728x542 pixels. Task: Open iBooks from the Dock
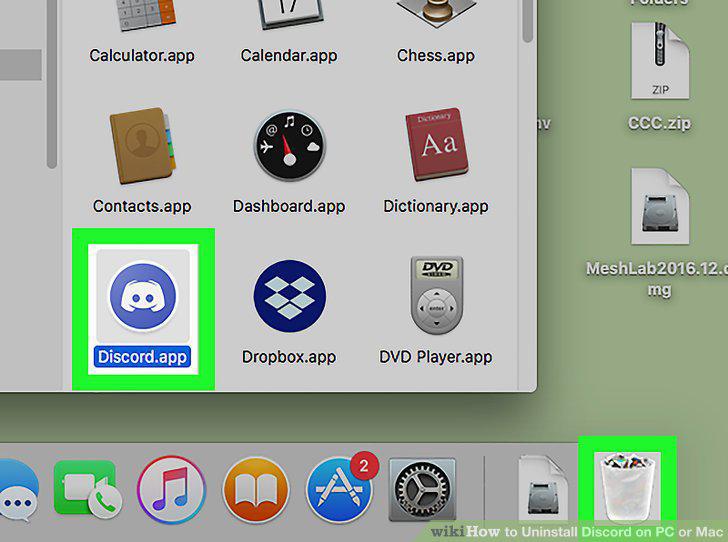(256, 490)
